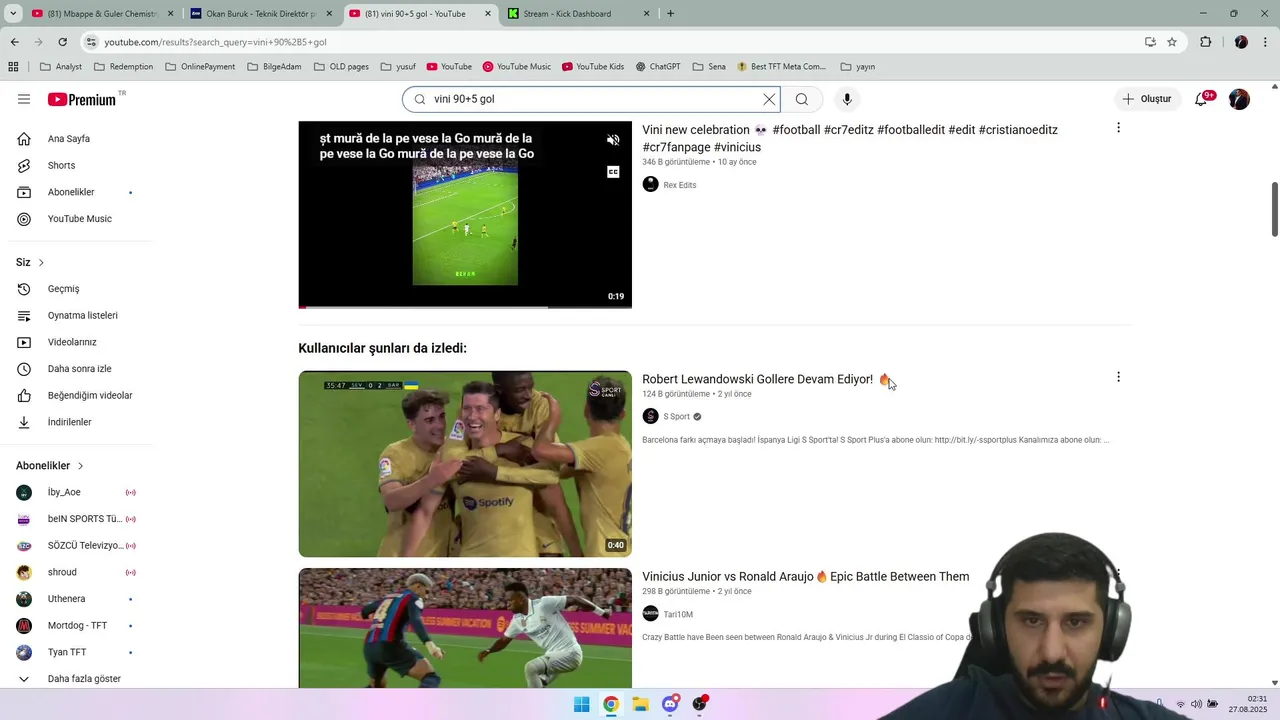Open the notifications bell
This screenshot has width=1280, height=720.
tap(1202, 99)
